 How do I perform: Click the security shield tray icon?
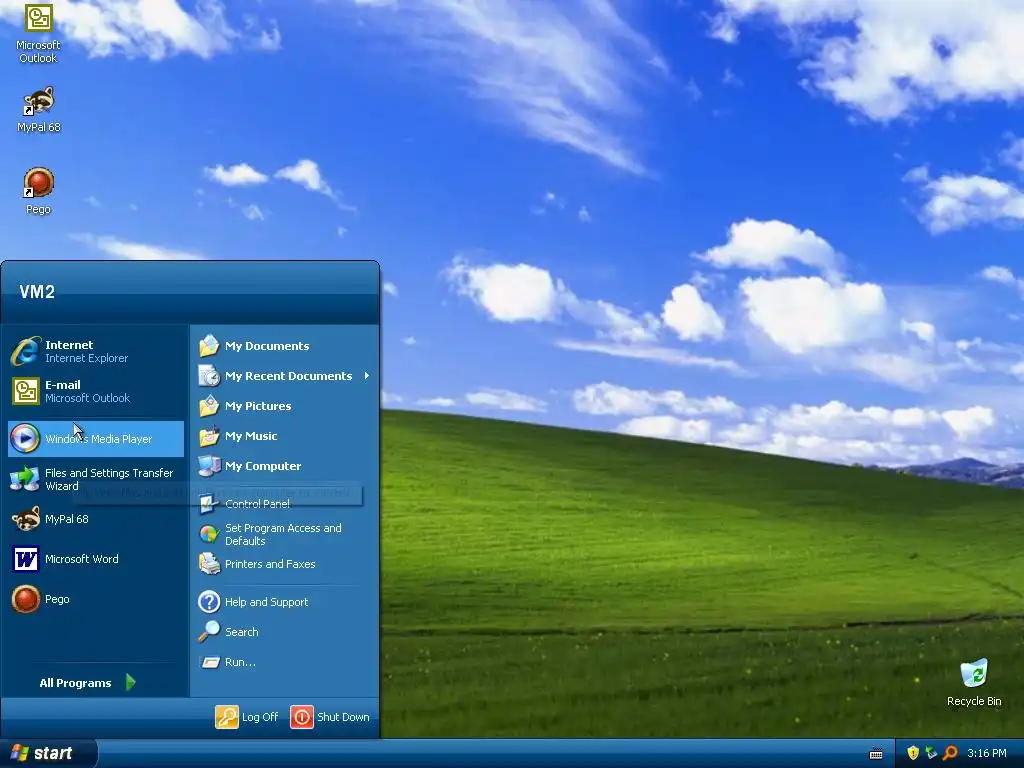(x=913, y=753)
